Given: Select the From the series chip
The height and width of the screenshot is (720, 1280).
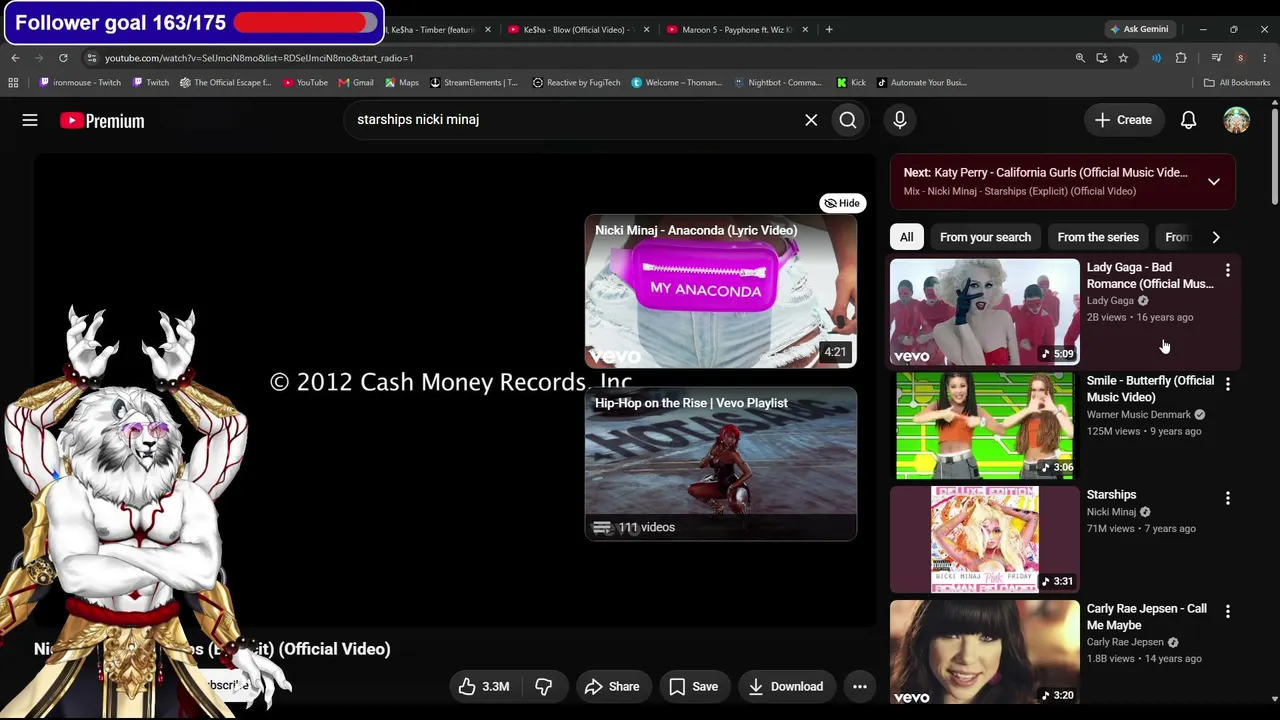Looking at the screenshot, I should coord(1098,237).
